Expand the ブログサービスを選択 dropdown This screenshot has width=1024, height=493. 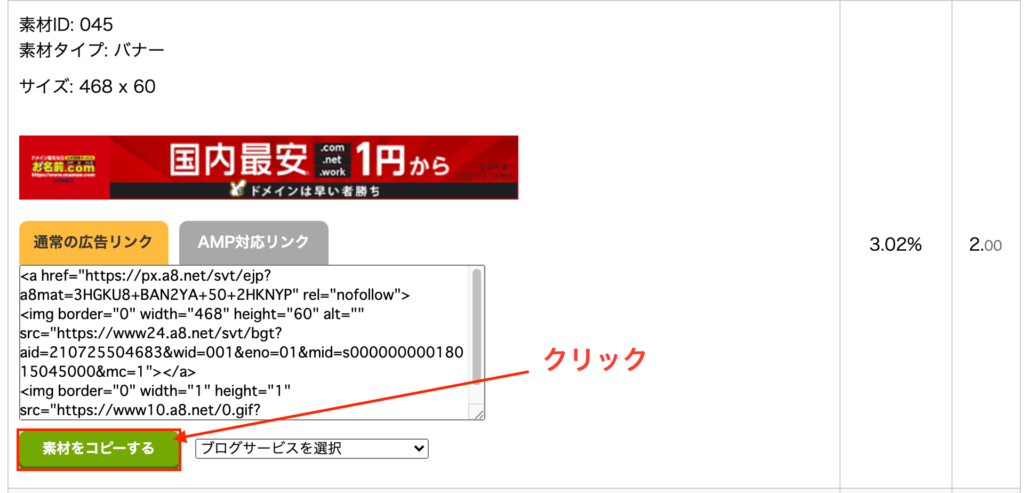311,449
